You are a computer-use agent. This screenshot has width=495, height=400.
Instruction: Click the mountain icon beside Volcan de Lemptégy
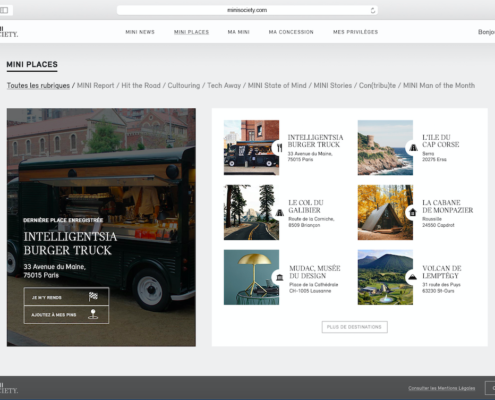413,277
